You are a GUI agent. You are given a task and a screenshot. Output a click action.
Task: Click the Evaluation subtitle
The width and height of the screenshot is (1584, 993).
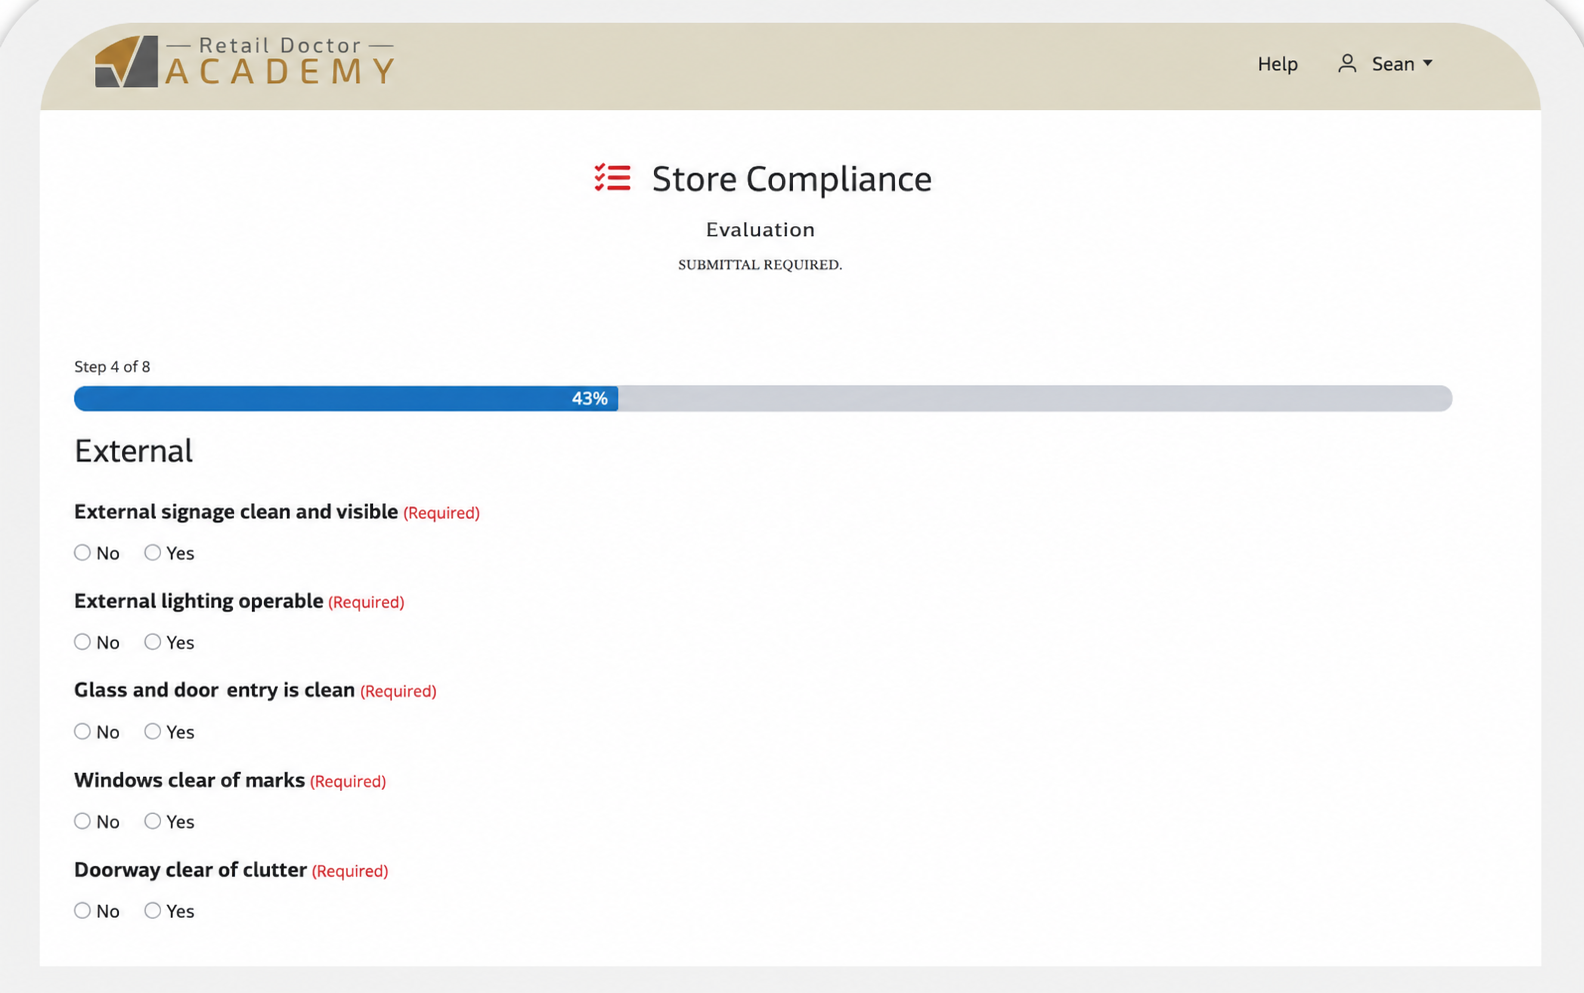(x=760, y=230)
